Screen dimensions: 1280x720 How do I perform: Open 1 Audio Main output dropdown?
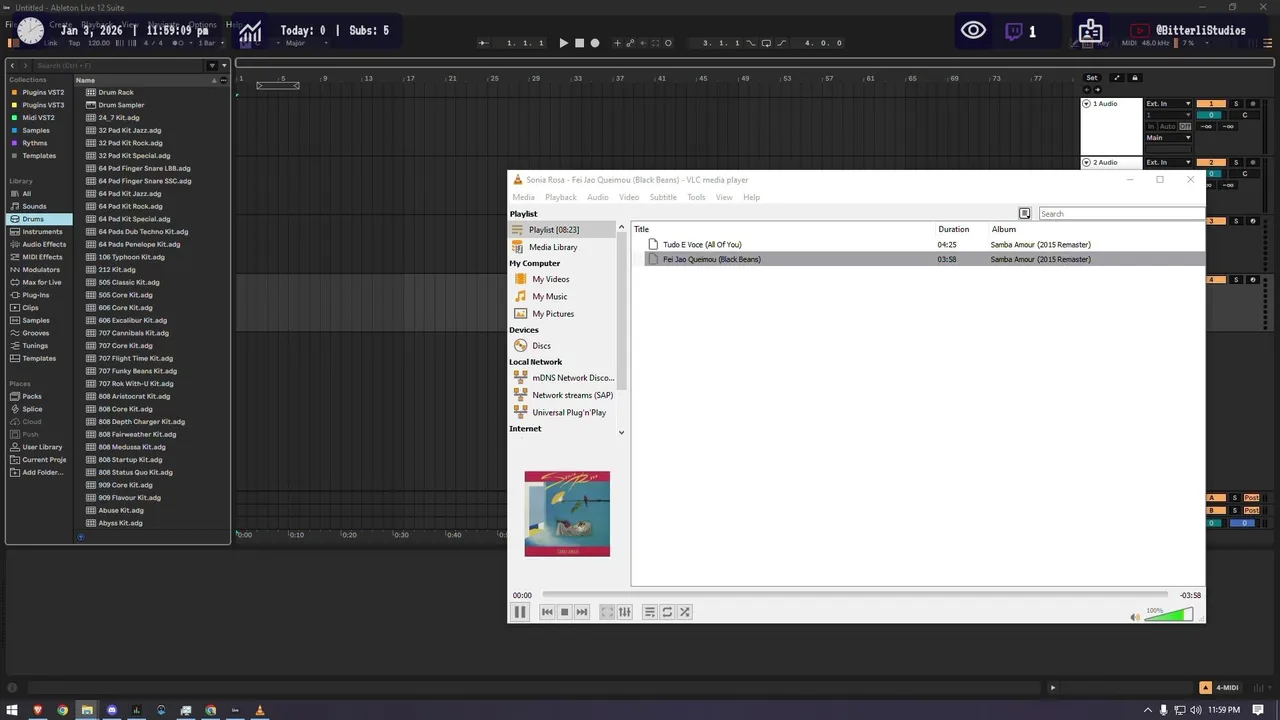click(1169, 138)
